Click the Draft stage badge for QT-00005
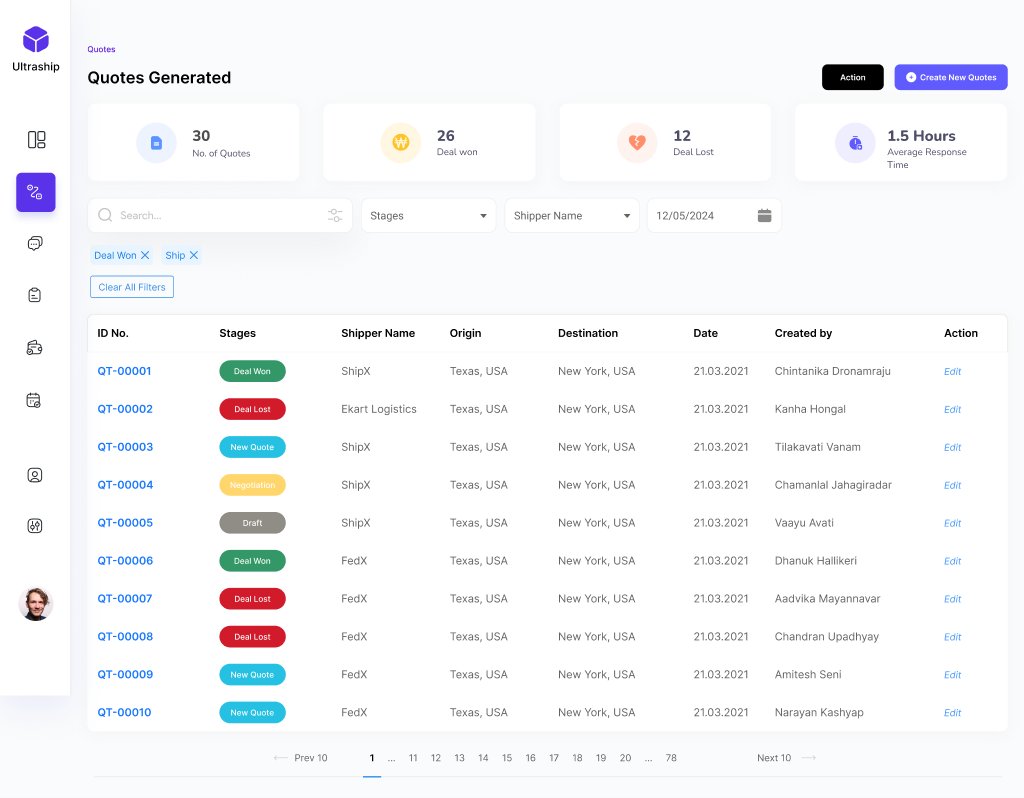The width and height of the screenshot is (1024, 798). [x=252, y=523]
